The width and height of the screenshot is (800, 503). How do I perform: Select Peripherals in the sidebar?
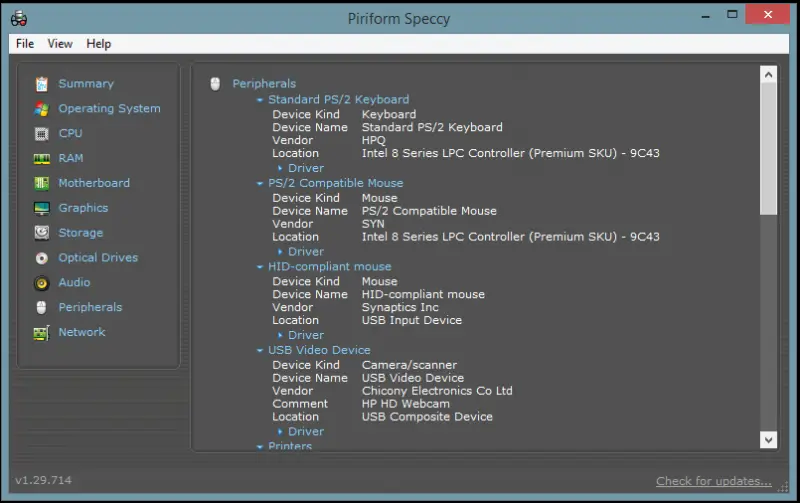[x=90, y=307]
